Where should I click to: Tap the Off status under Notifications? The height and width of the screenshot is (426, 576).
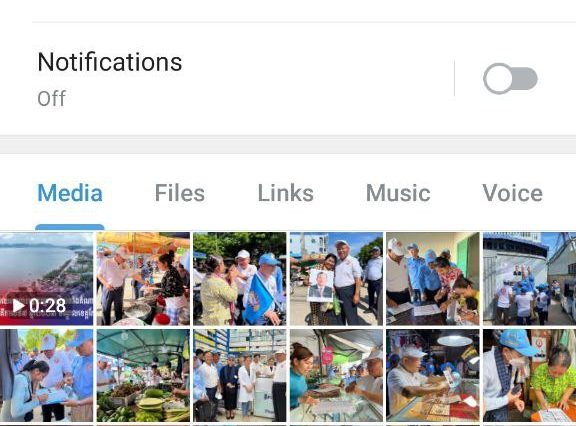click(51, 98)
